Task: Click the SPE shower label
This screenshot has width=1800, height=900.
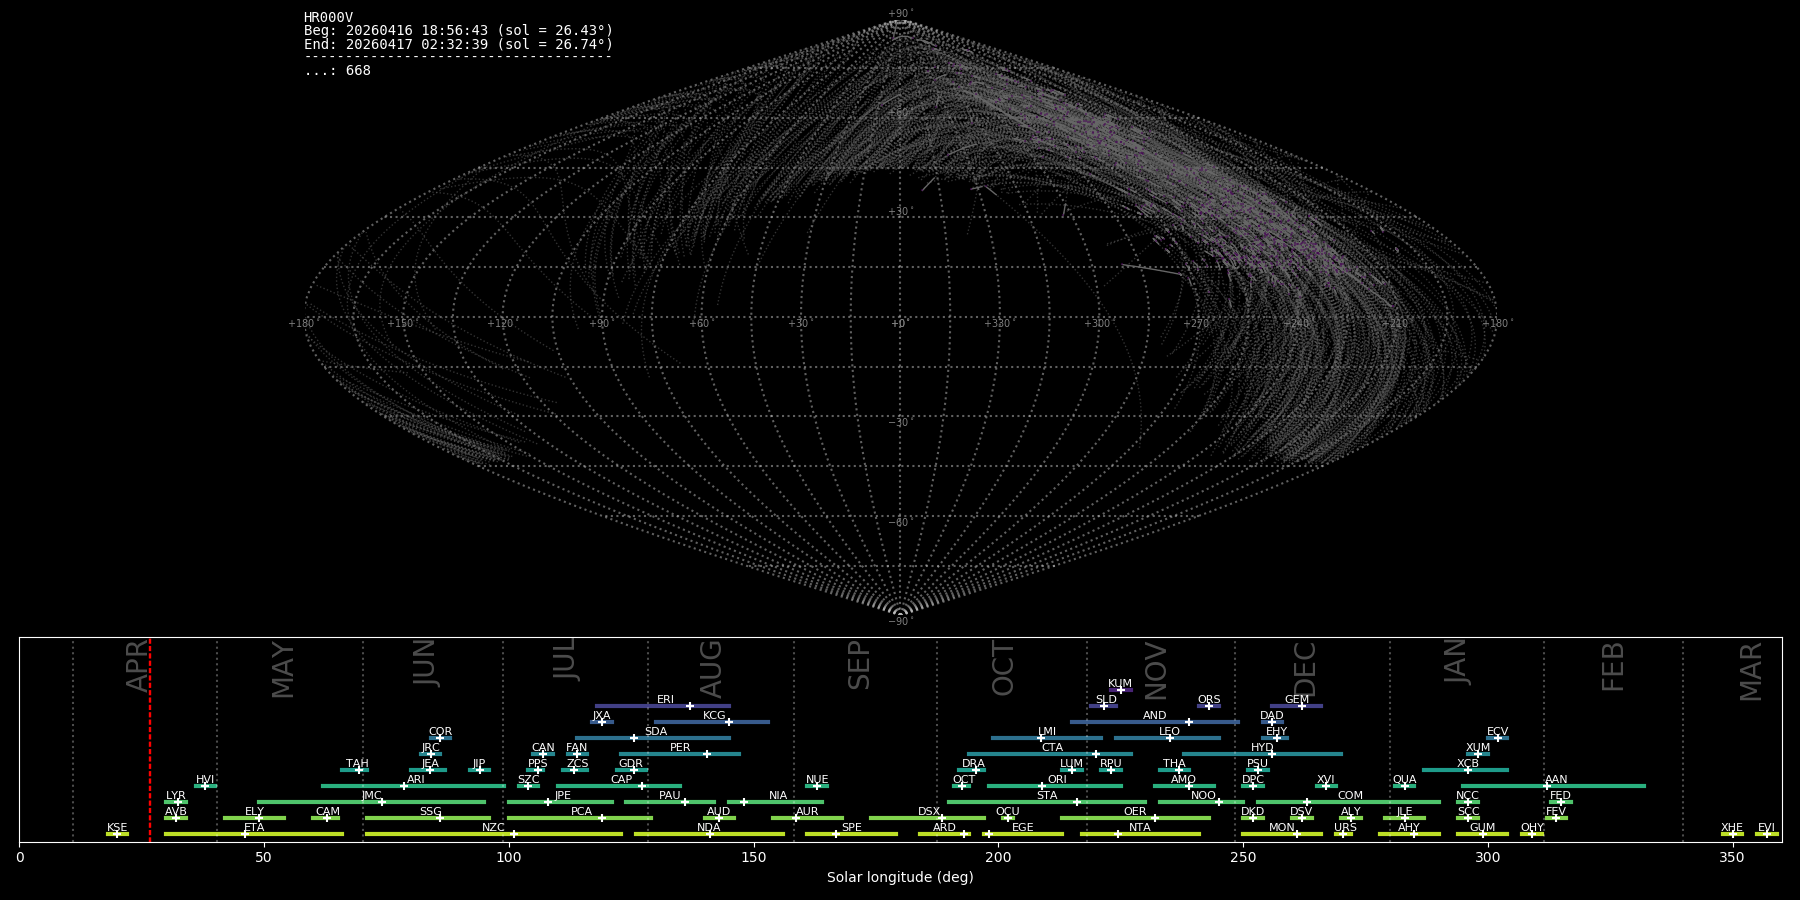Action: pyautogui.click(x=852, y=828)
